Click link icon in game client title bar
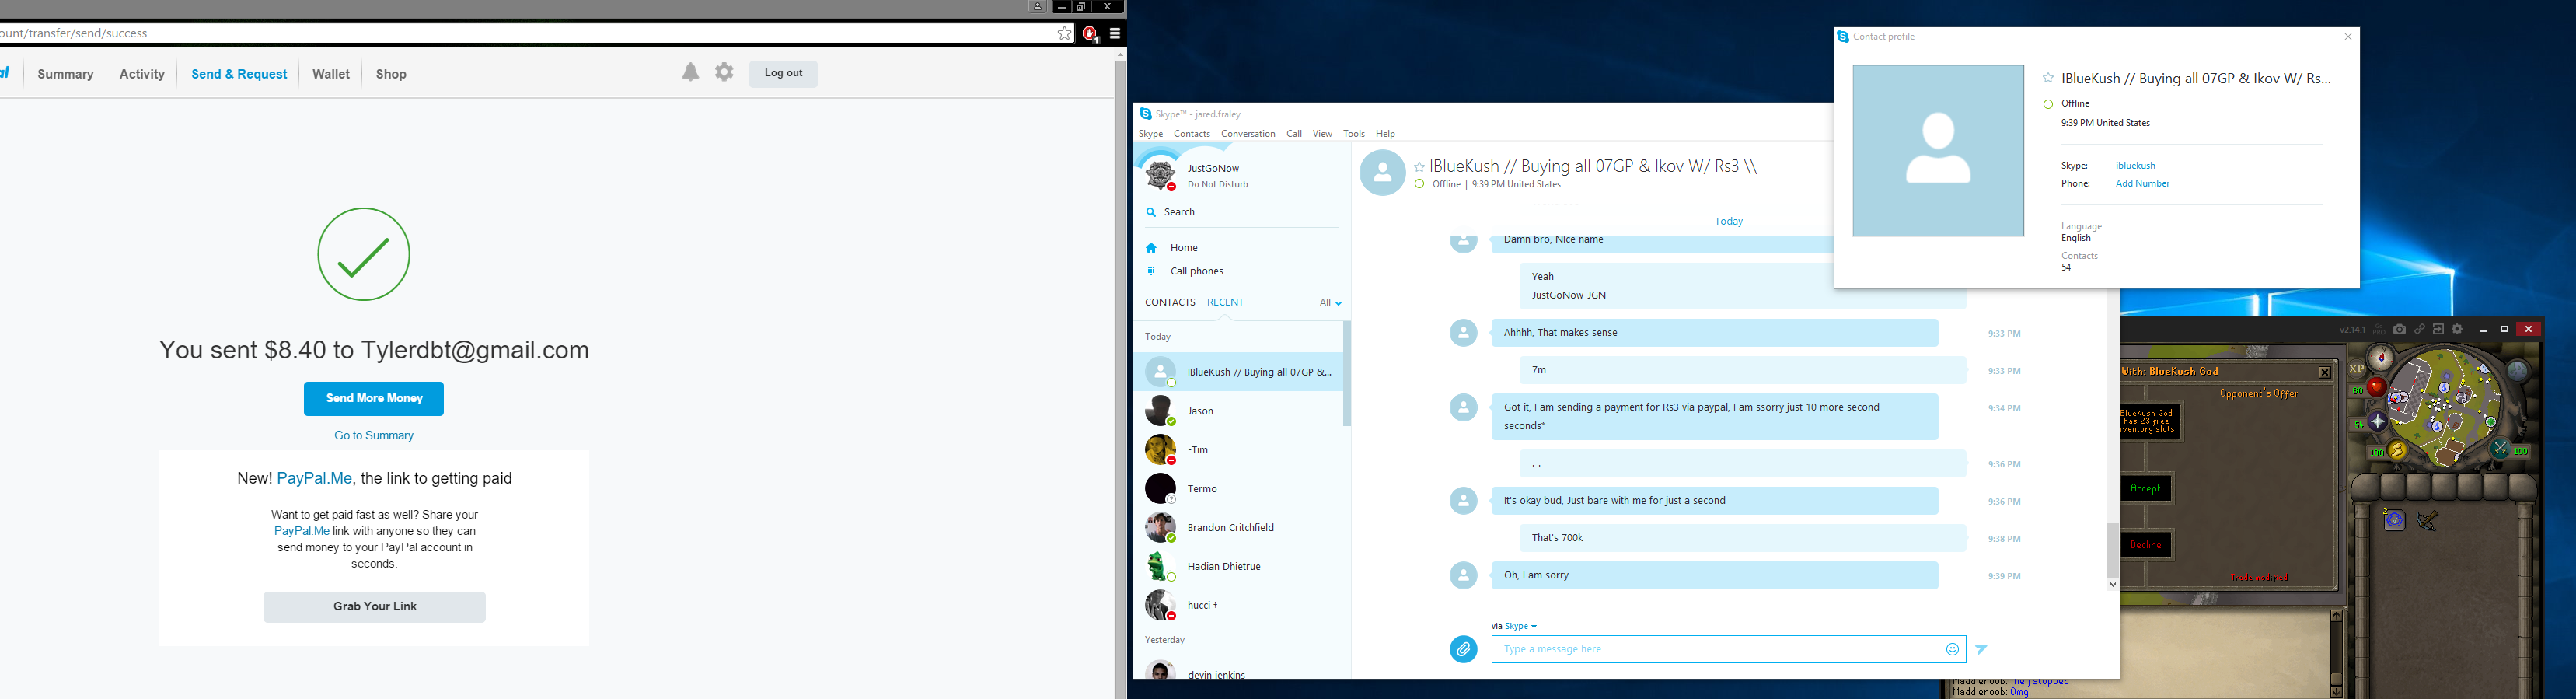2576x699 pixels. point(2420,329)
